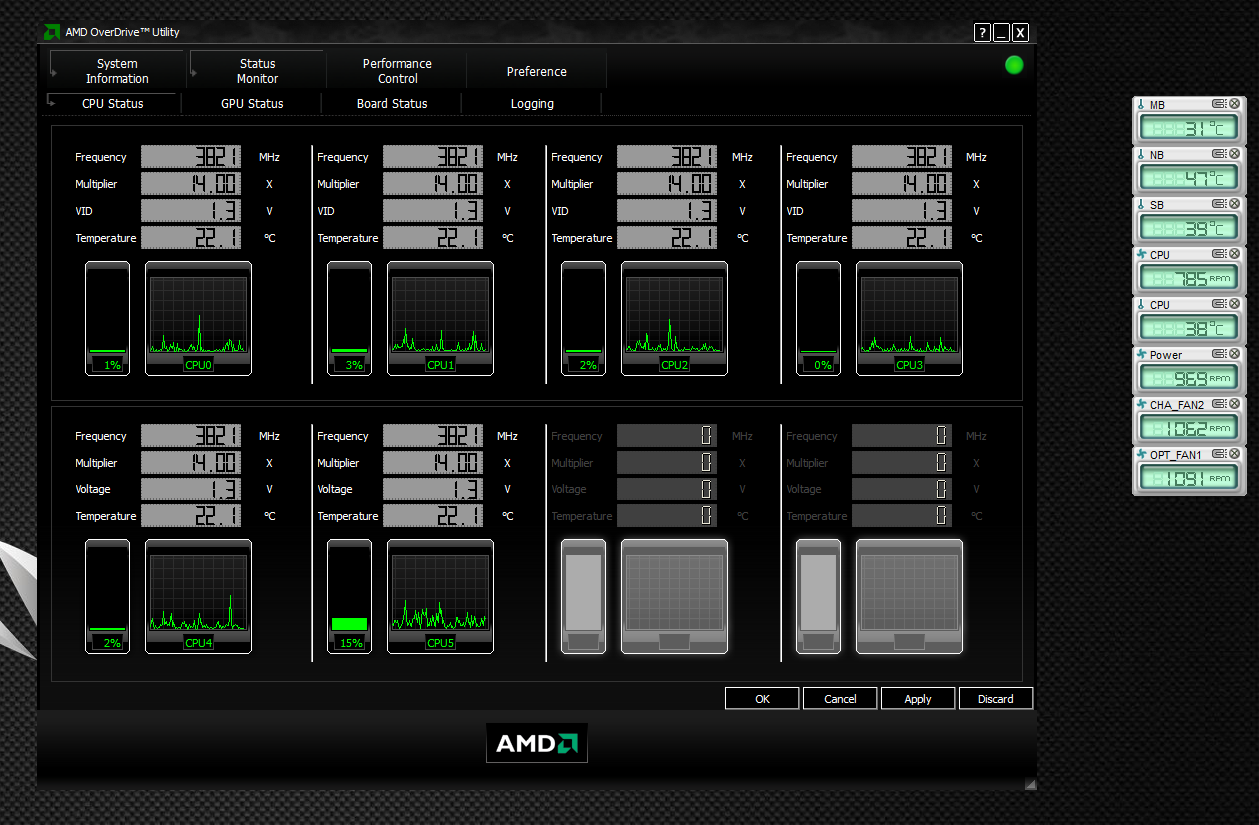Viewport: 1259px width, 825px height.
Task: Open settings icon on the NB widget
Action: [1219, 154]
